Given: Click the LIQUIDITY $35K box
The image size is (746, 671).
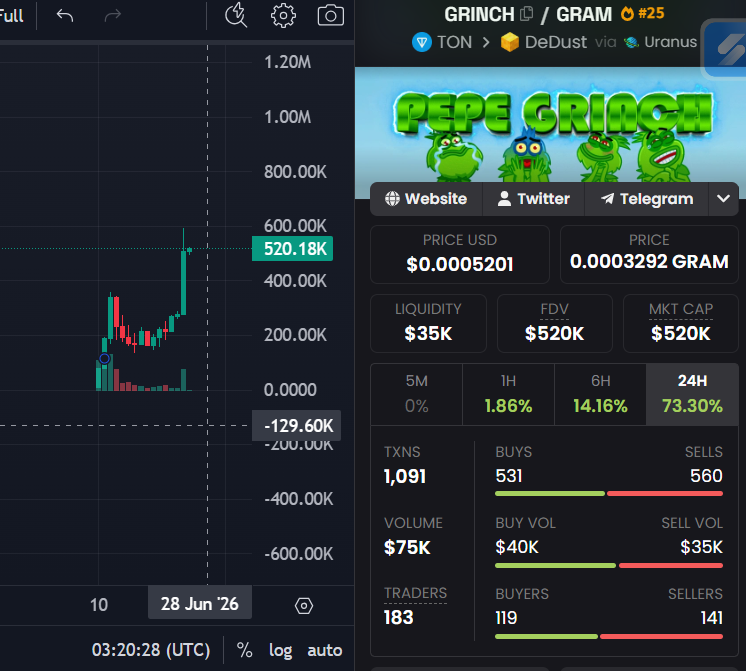Looking at the screenshot, I should tap(428, 323).
